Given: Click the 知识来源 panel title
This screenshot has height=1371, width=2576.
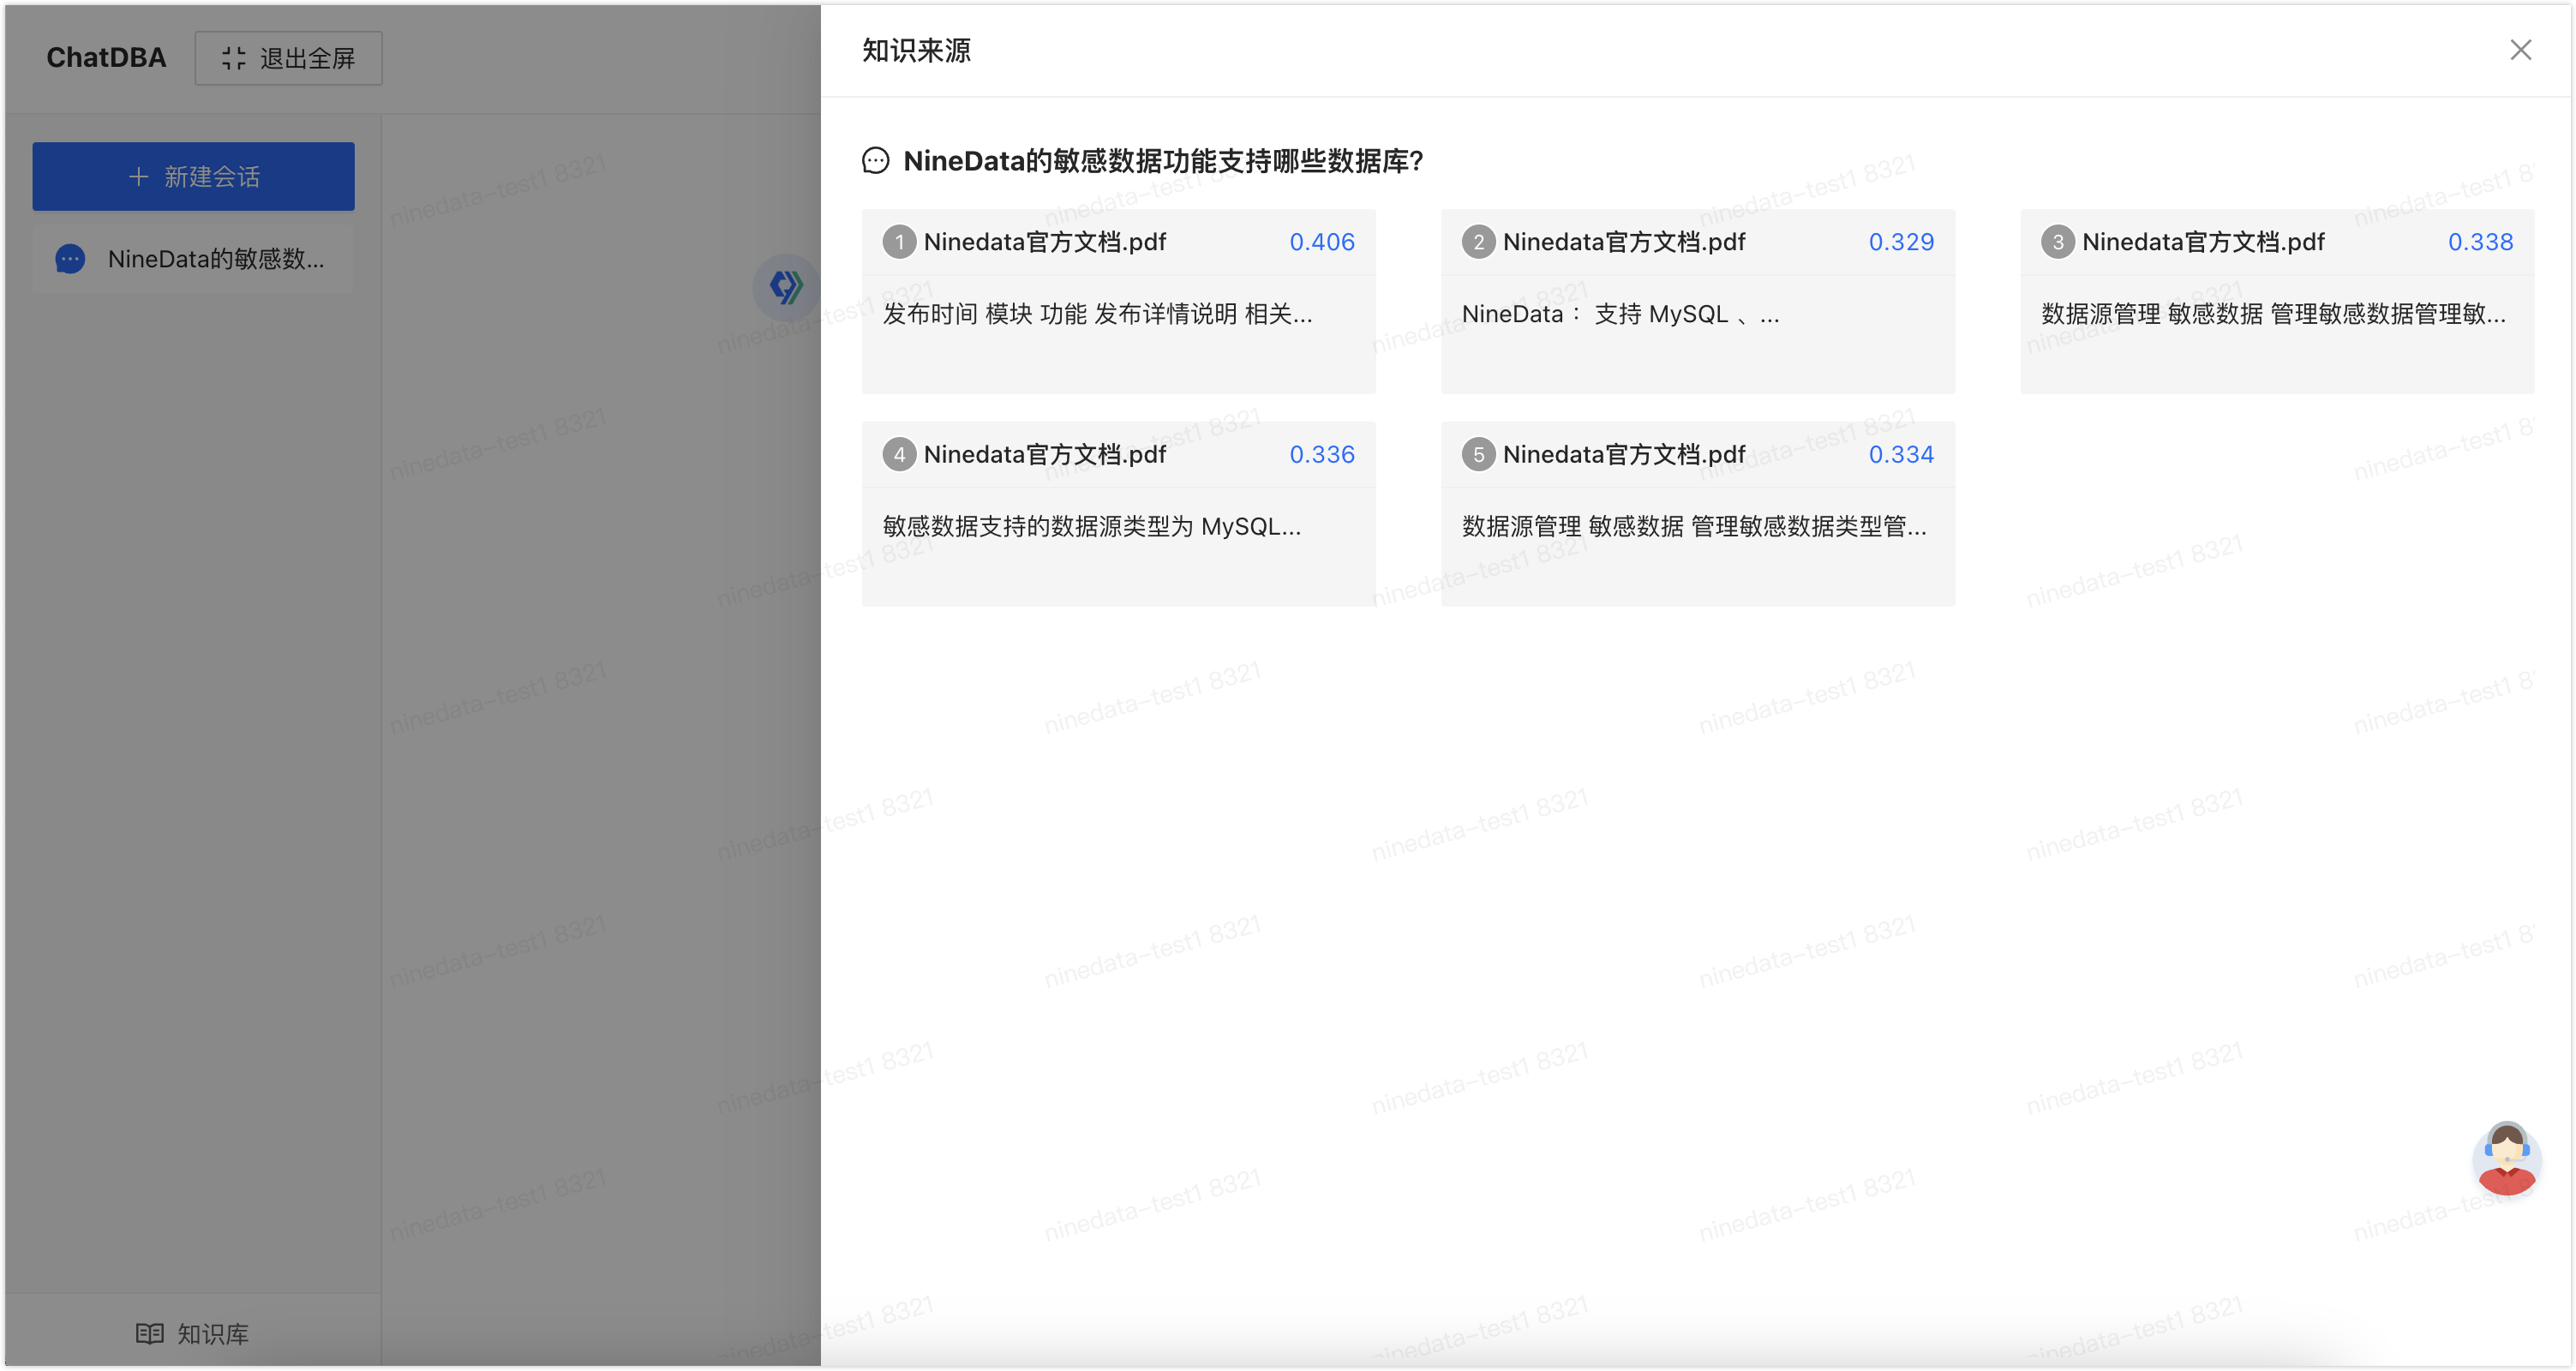Looking at the screenshot, I should pos(916,50).
